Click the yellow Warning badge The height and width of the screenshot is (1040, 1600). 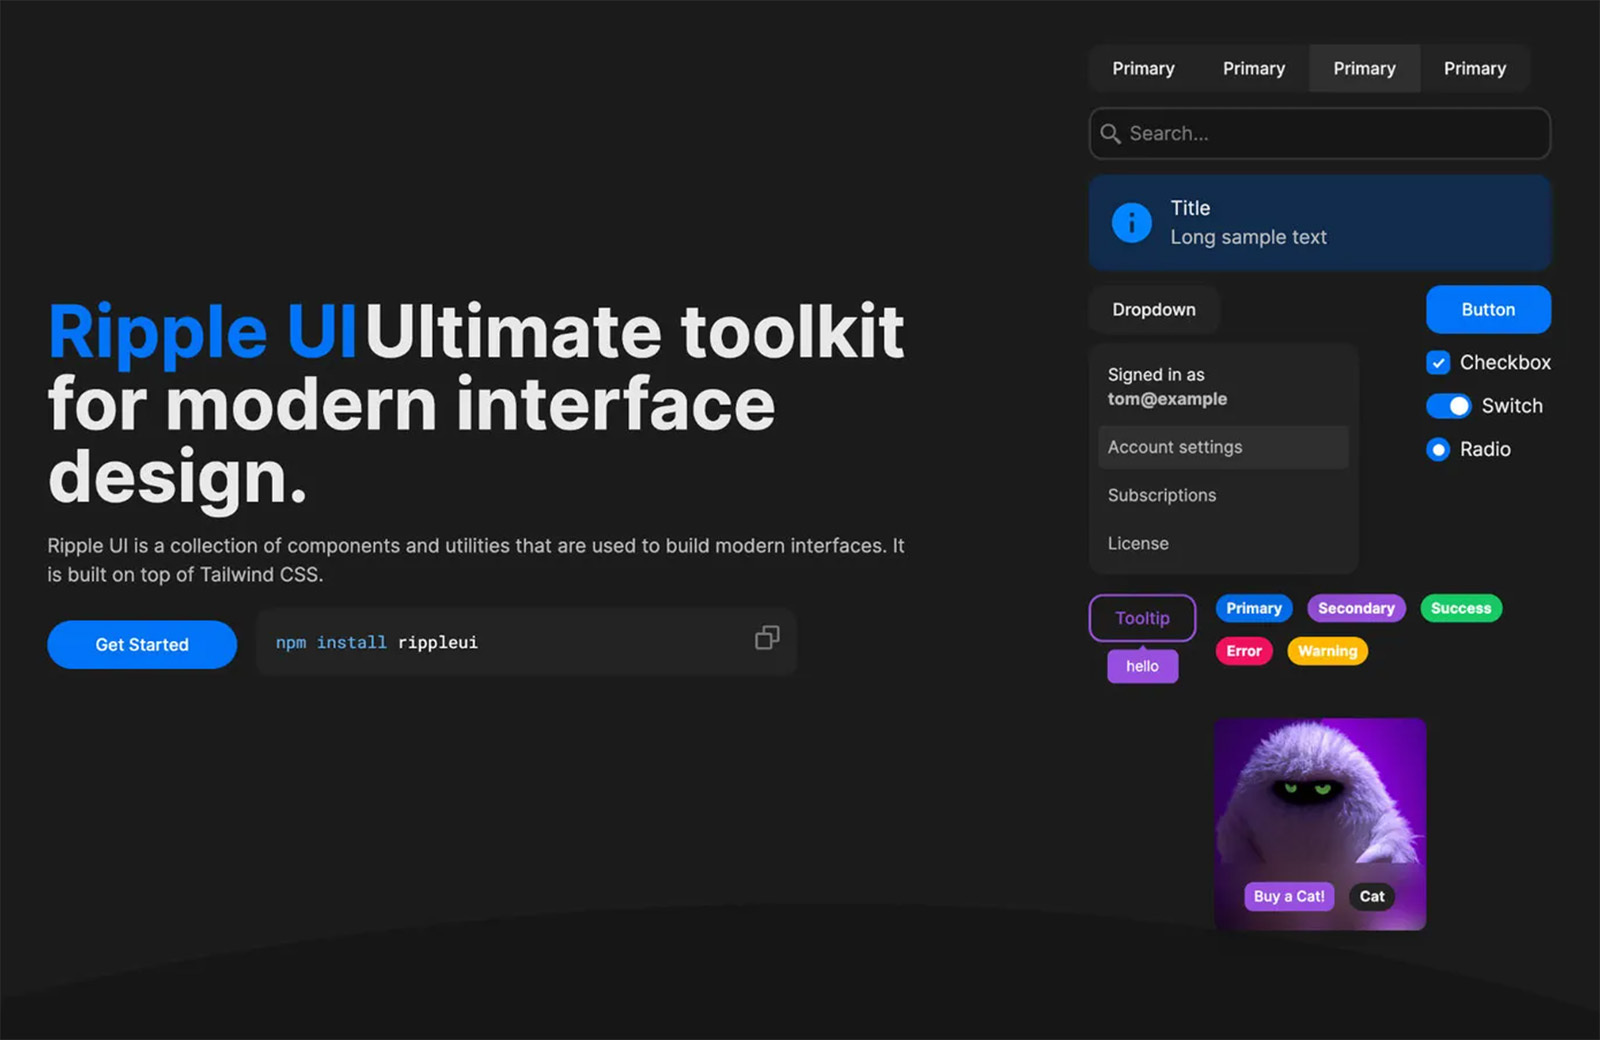(x=1327, y=651)
